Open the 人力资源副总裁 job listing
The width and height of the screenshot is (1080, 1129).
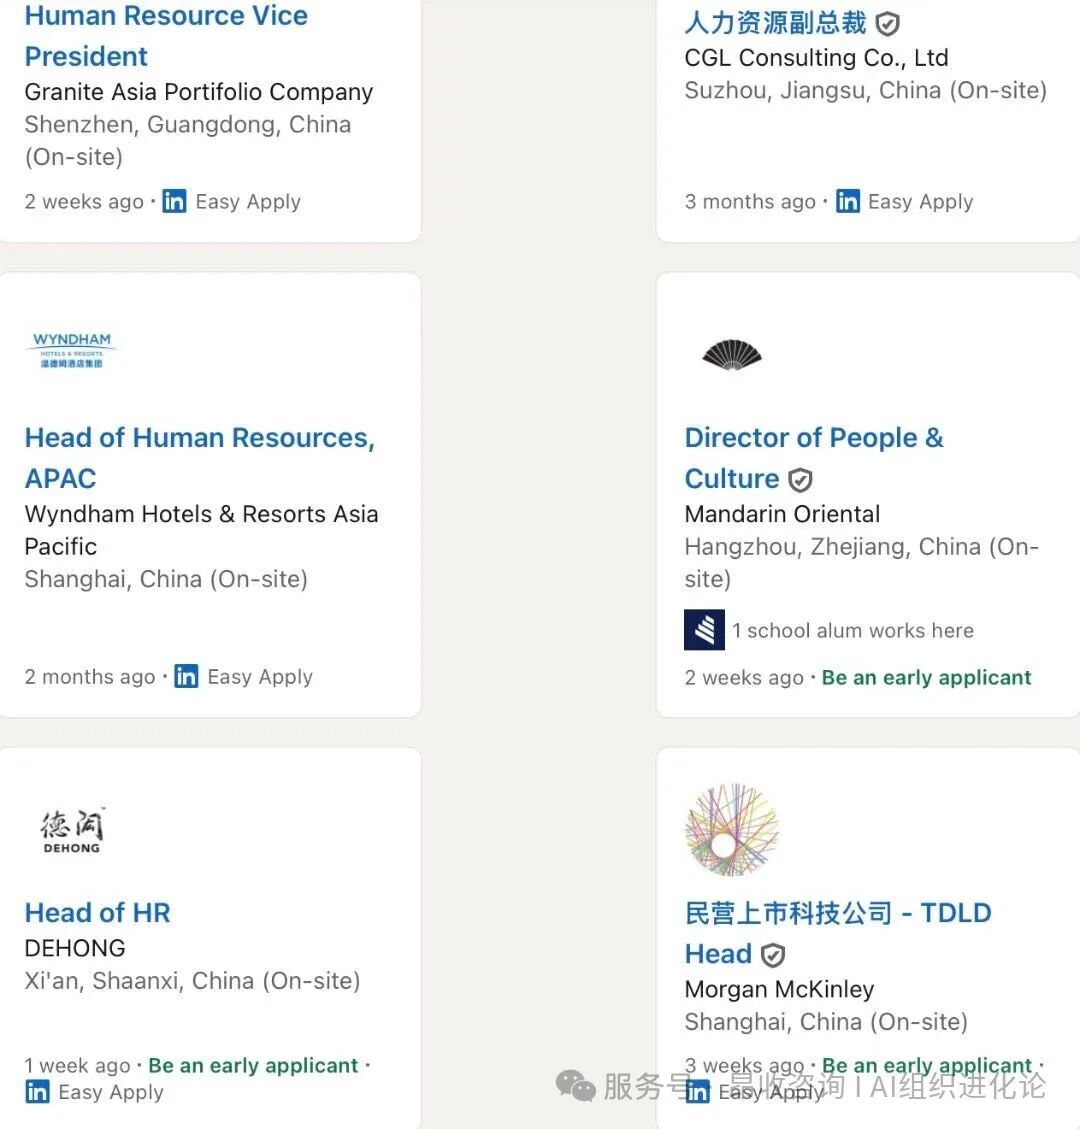(775, 23)
